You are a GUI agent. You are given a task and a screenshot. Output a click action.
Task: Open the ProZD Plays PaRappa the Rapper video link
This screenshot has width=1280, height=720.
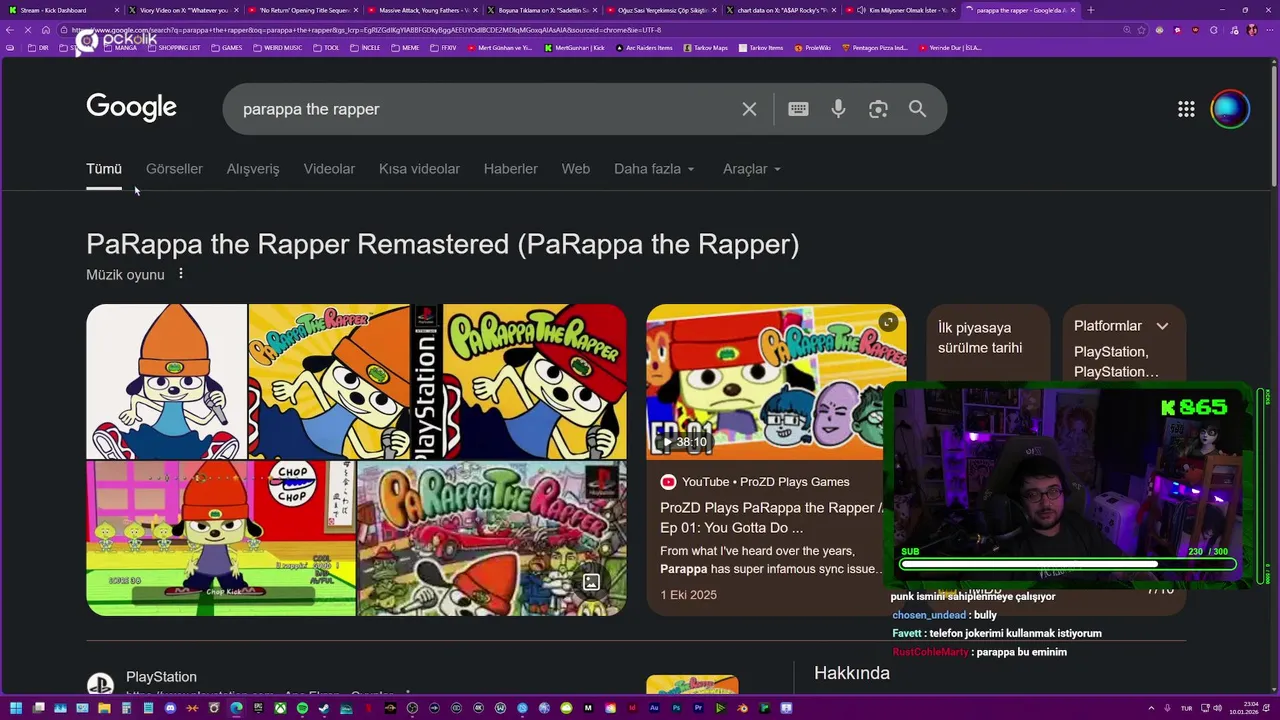point(772,518)
